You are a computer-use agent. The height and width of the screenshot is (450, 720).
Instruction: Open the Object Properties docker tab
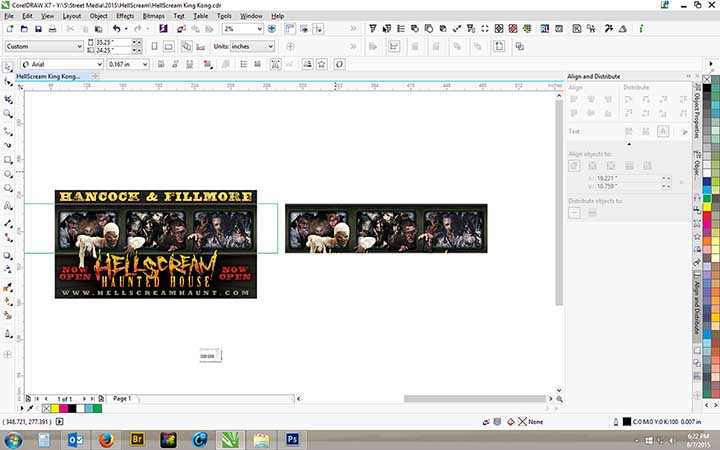pyautogui.click(x=697, y=112)
